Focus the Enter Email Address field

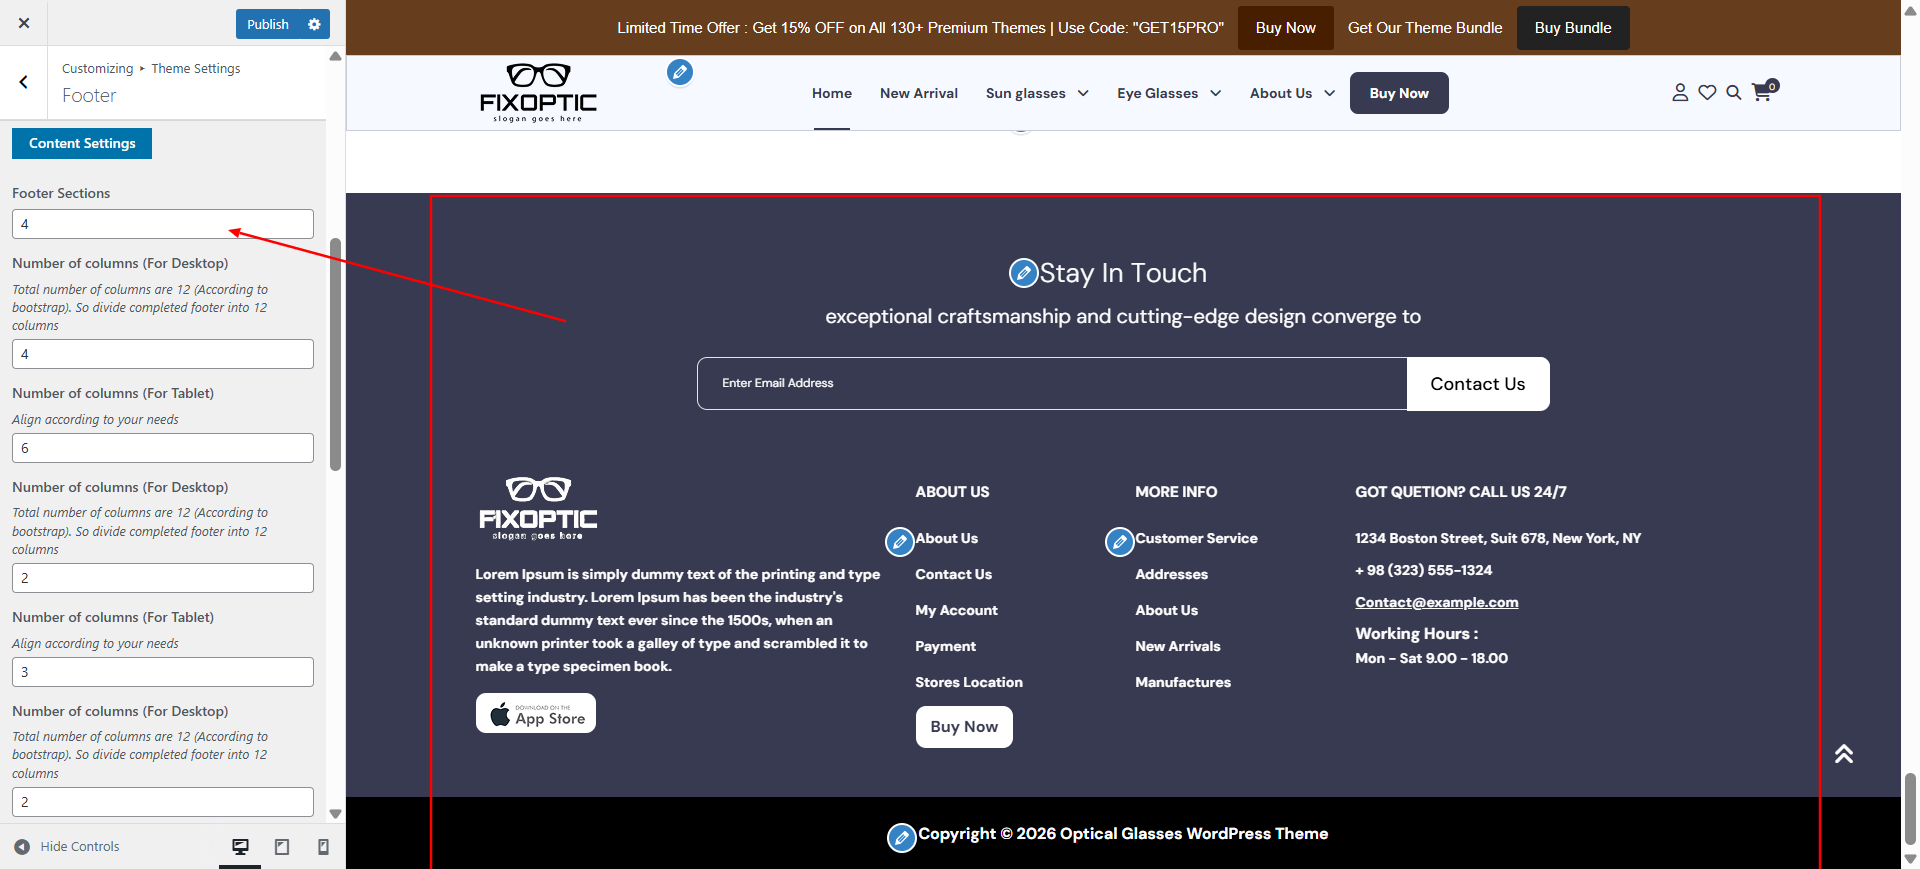pos(1052,383)
